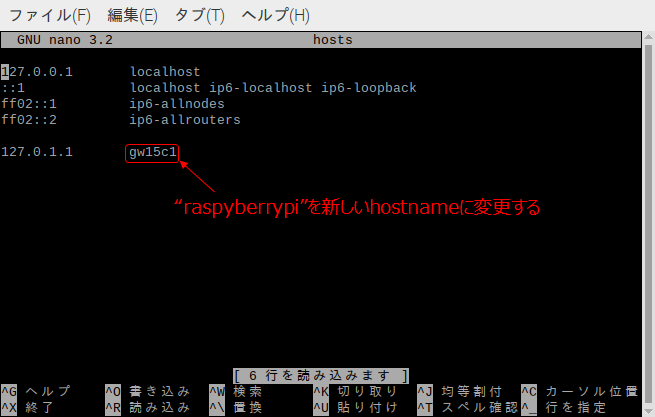Open the 編集(E) menu
This screenshot has height=417, width=655.
pos(132,16)
